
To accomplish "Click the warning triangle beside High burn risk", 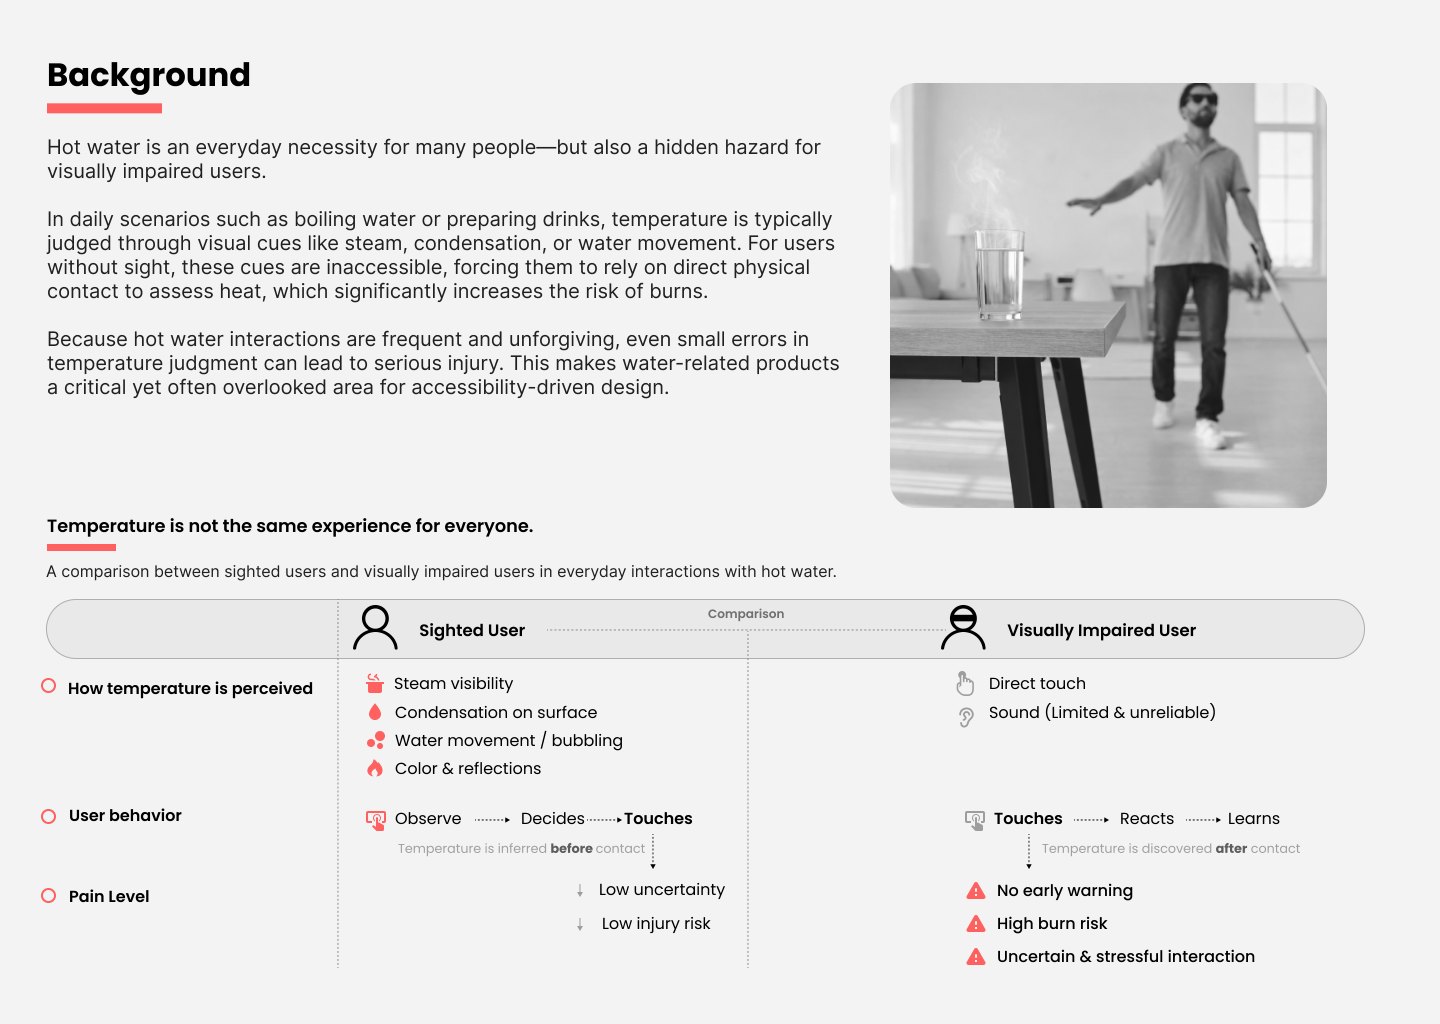I will pyautogui.click(x=976, y=923).
